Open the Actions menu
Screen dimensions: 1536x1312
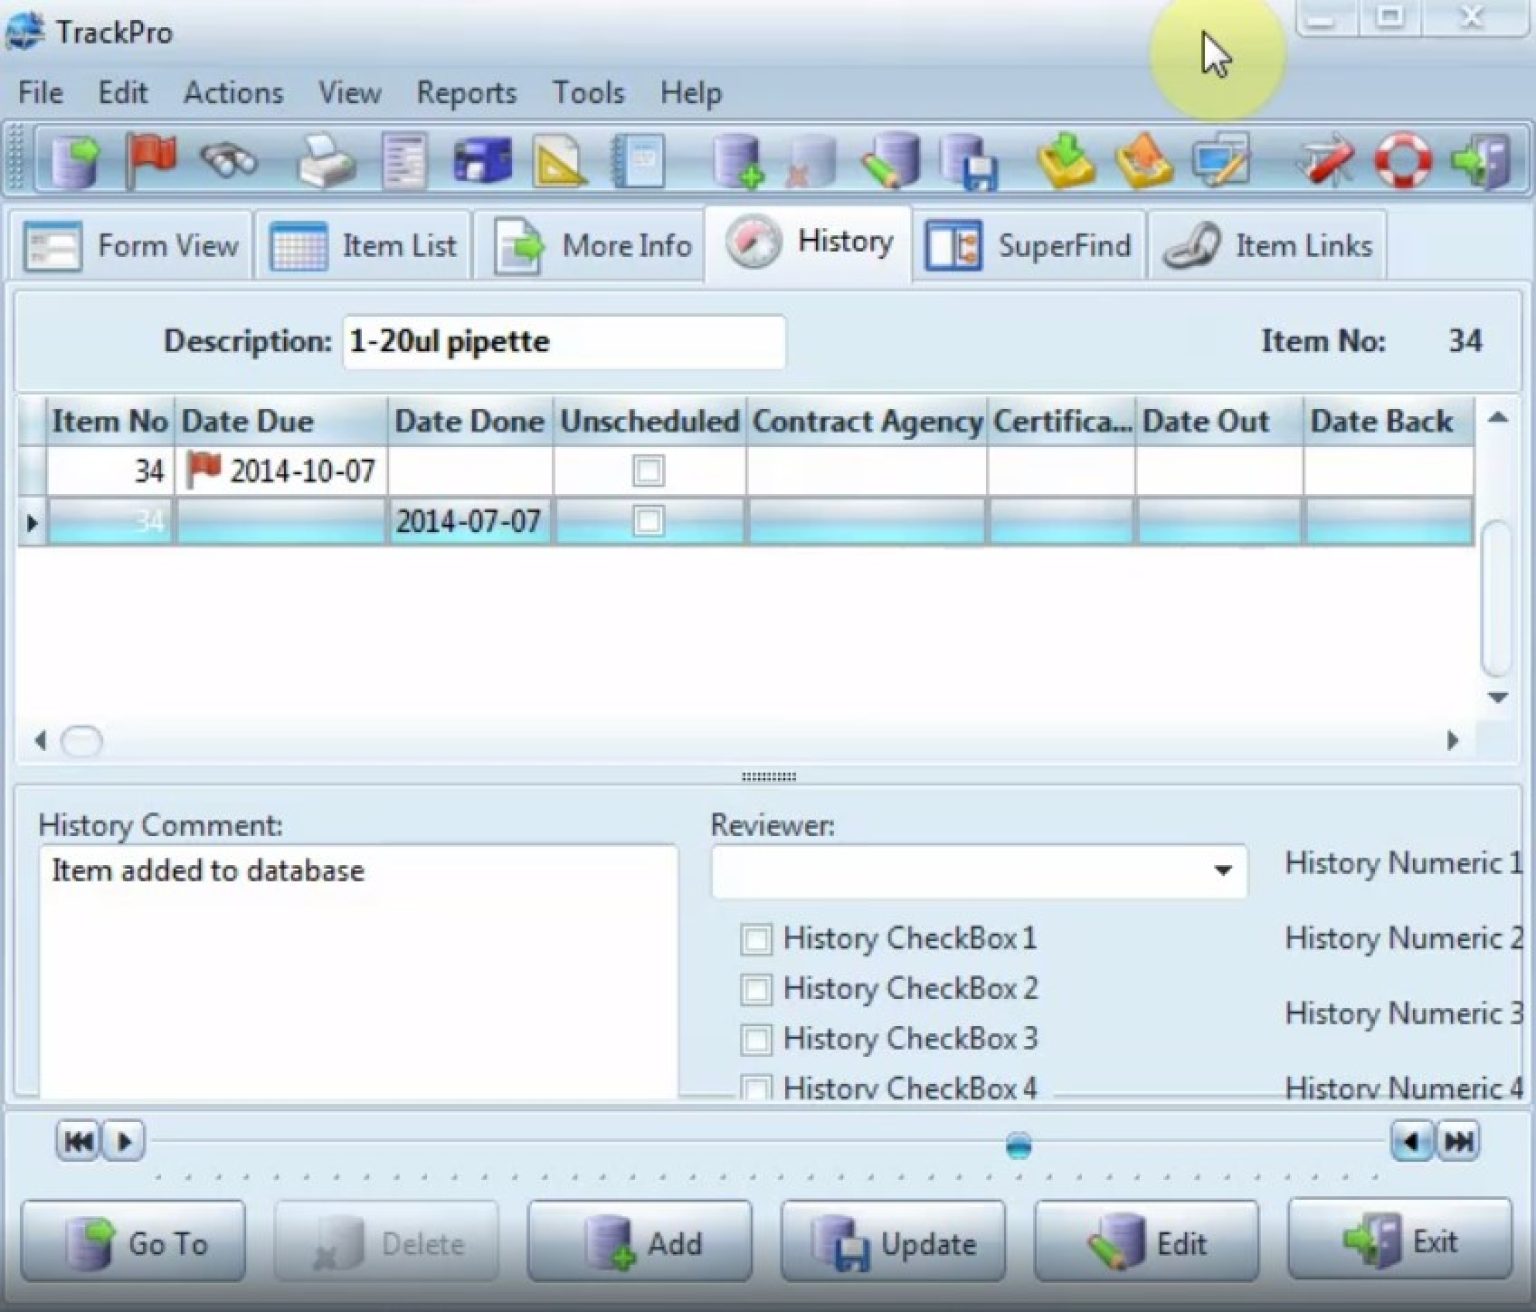pyautogui.click(x=232, y=93)
